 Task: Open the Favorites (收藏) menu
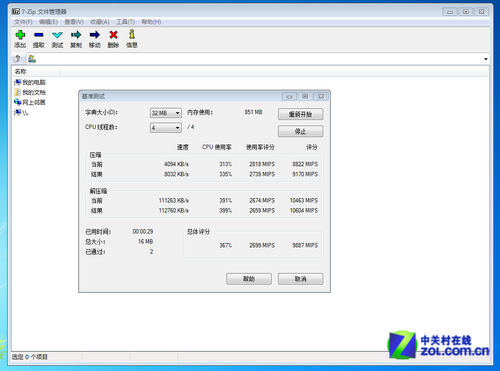click(x=100, y=22)
